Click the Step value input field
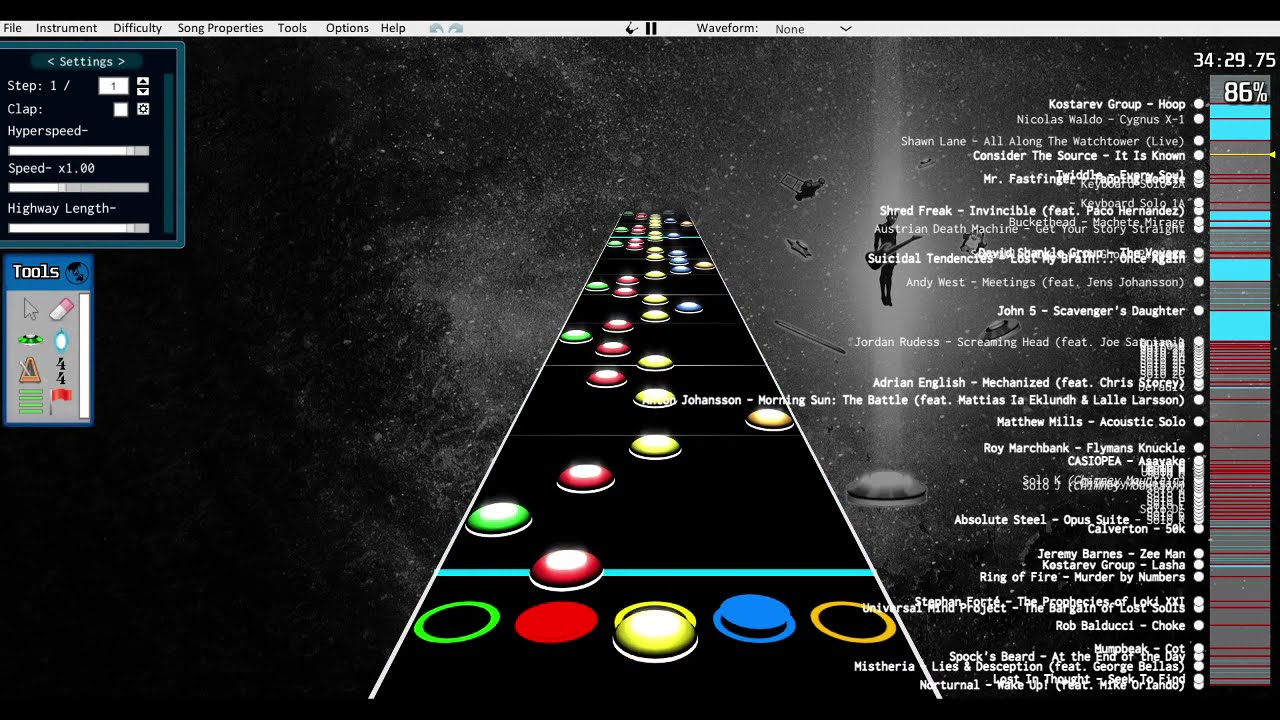The width and height of the screenshot is (1280, 720). coord(114,86)
